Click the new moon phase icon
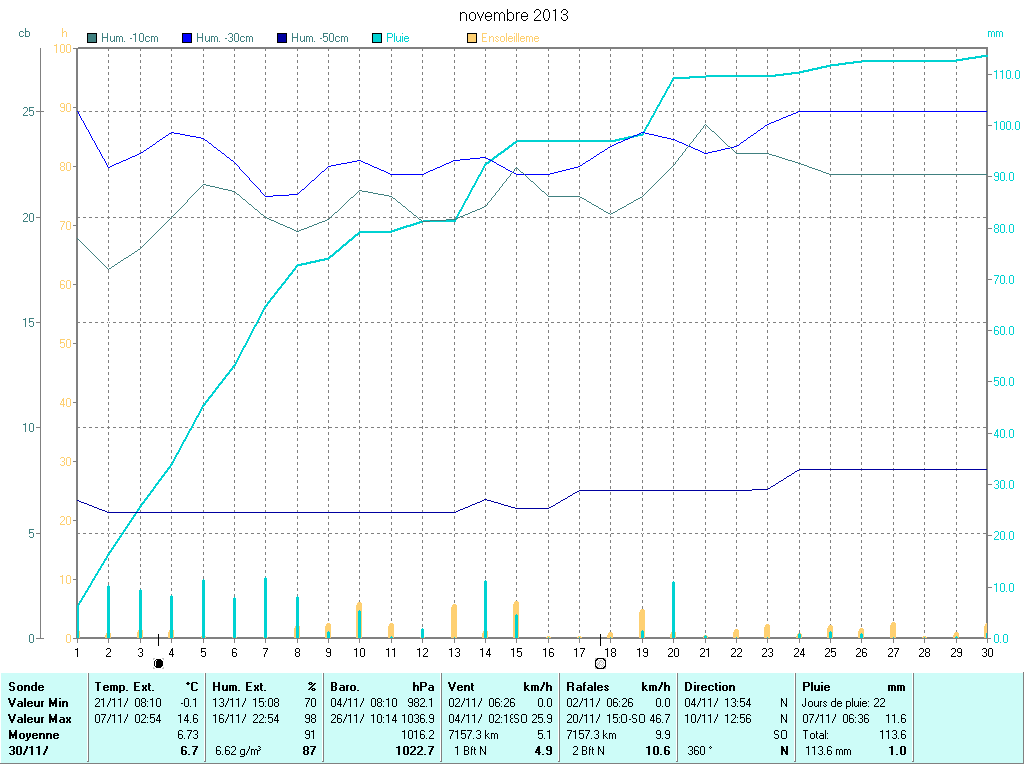Image resolution: width=1024 pixels, height=764 pixels. (x=158, y=663)
